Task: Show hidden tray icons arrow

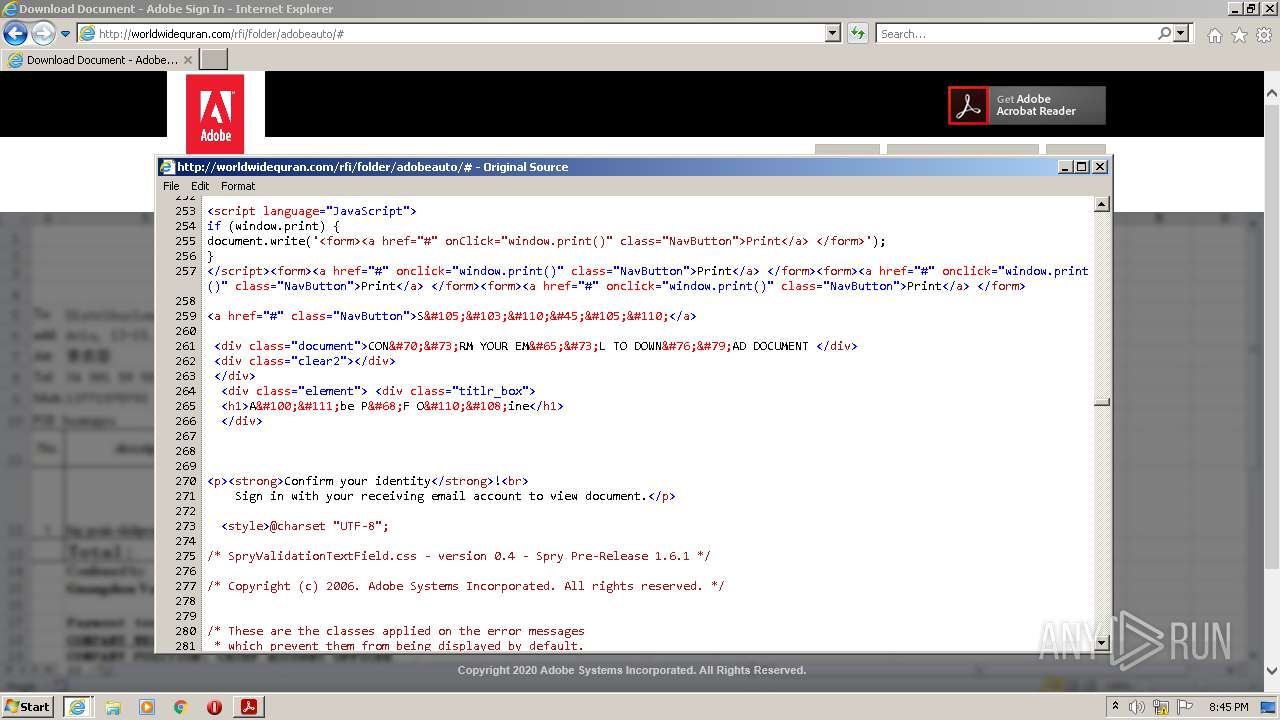Action: 1116,707
